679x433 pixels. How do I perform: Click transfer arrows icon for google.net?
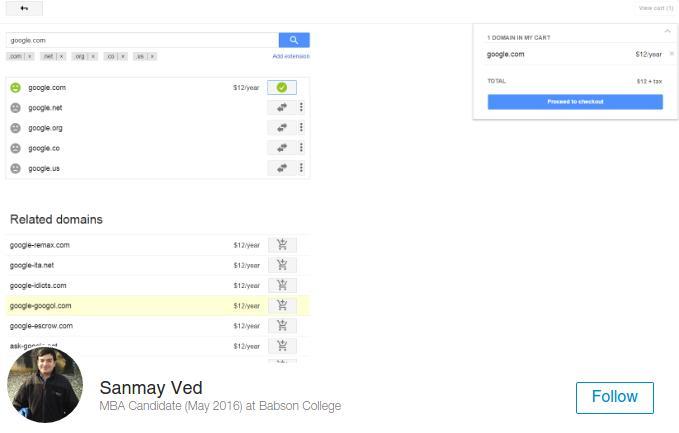(282, 108)
